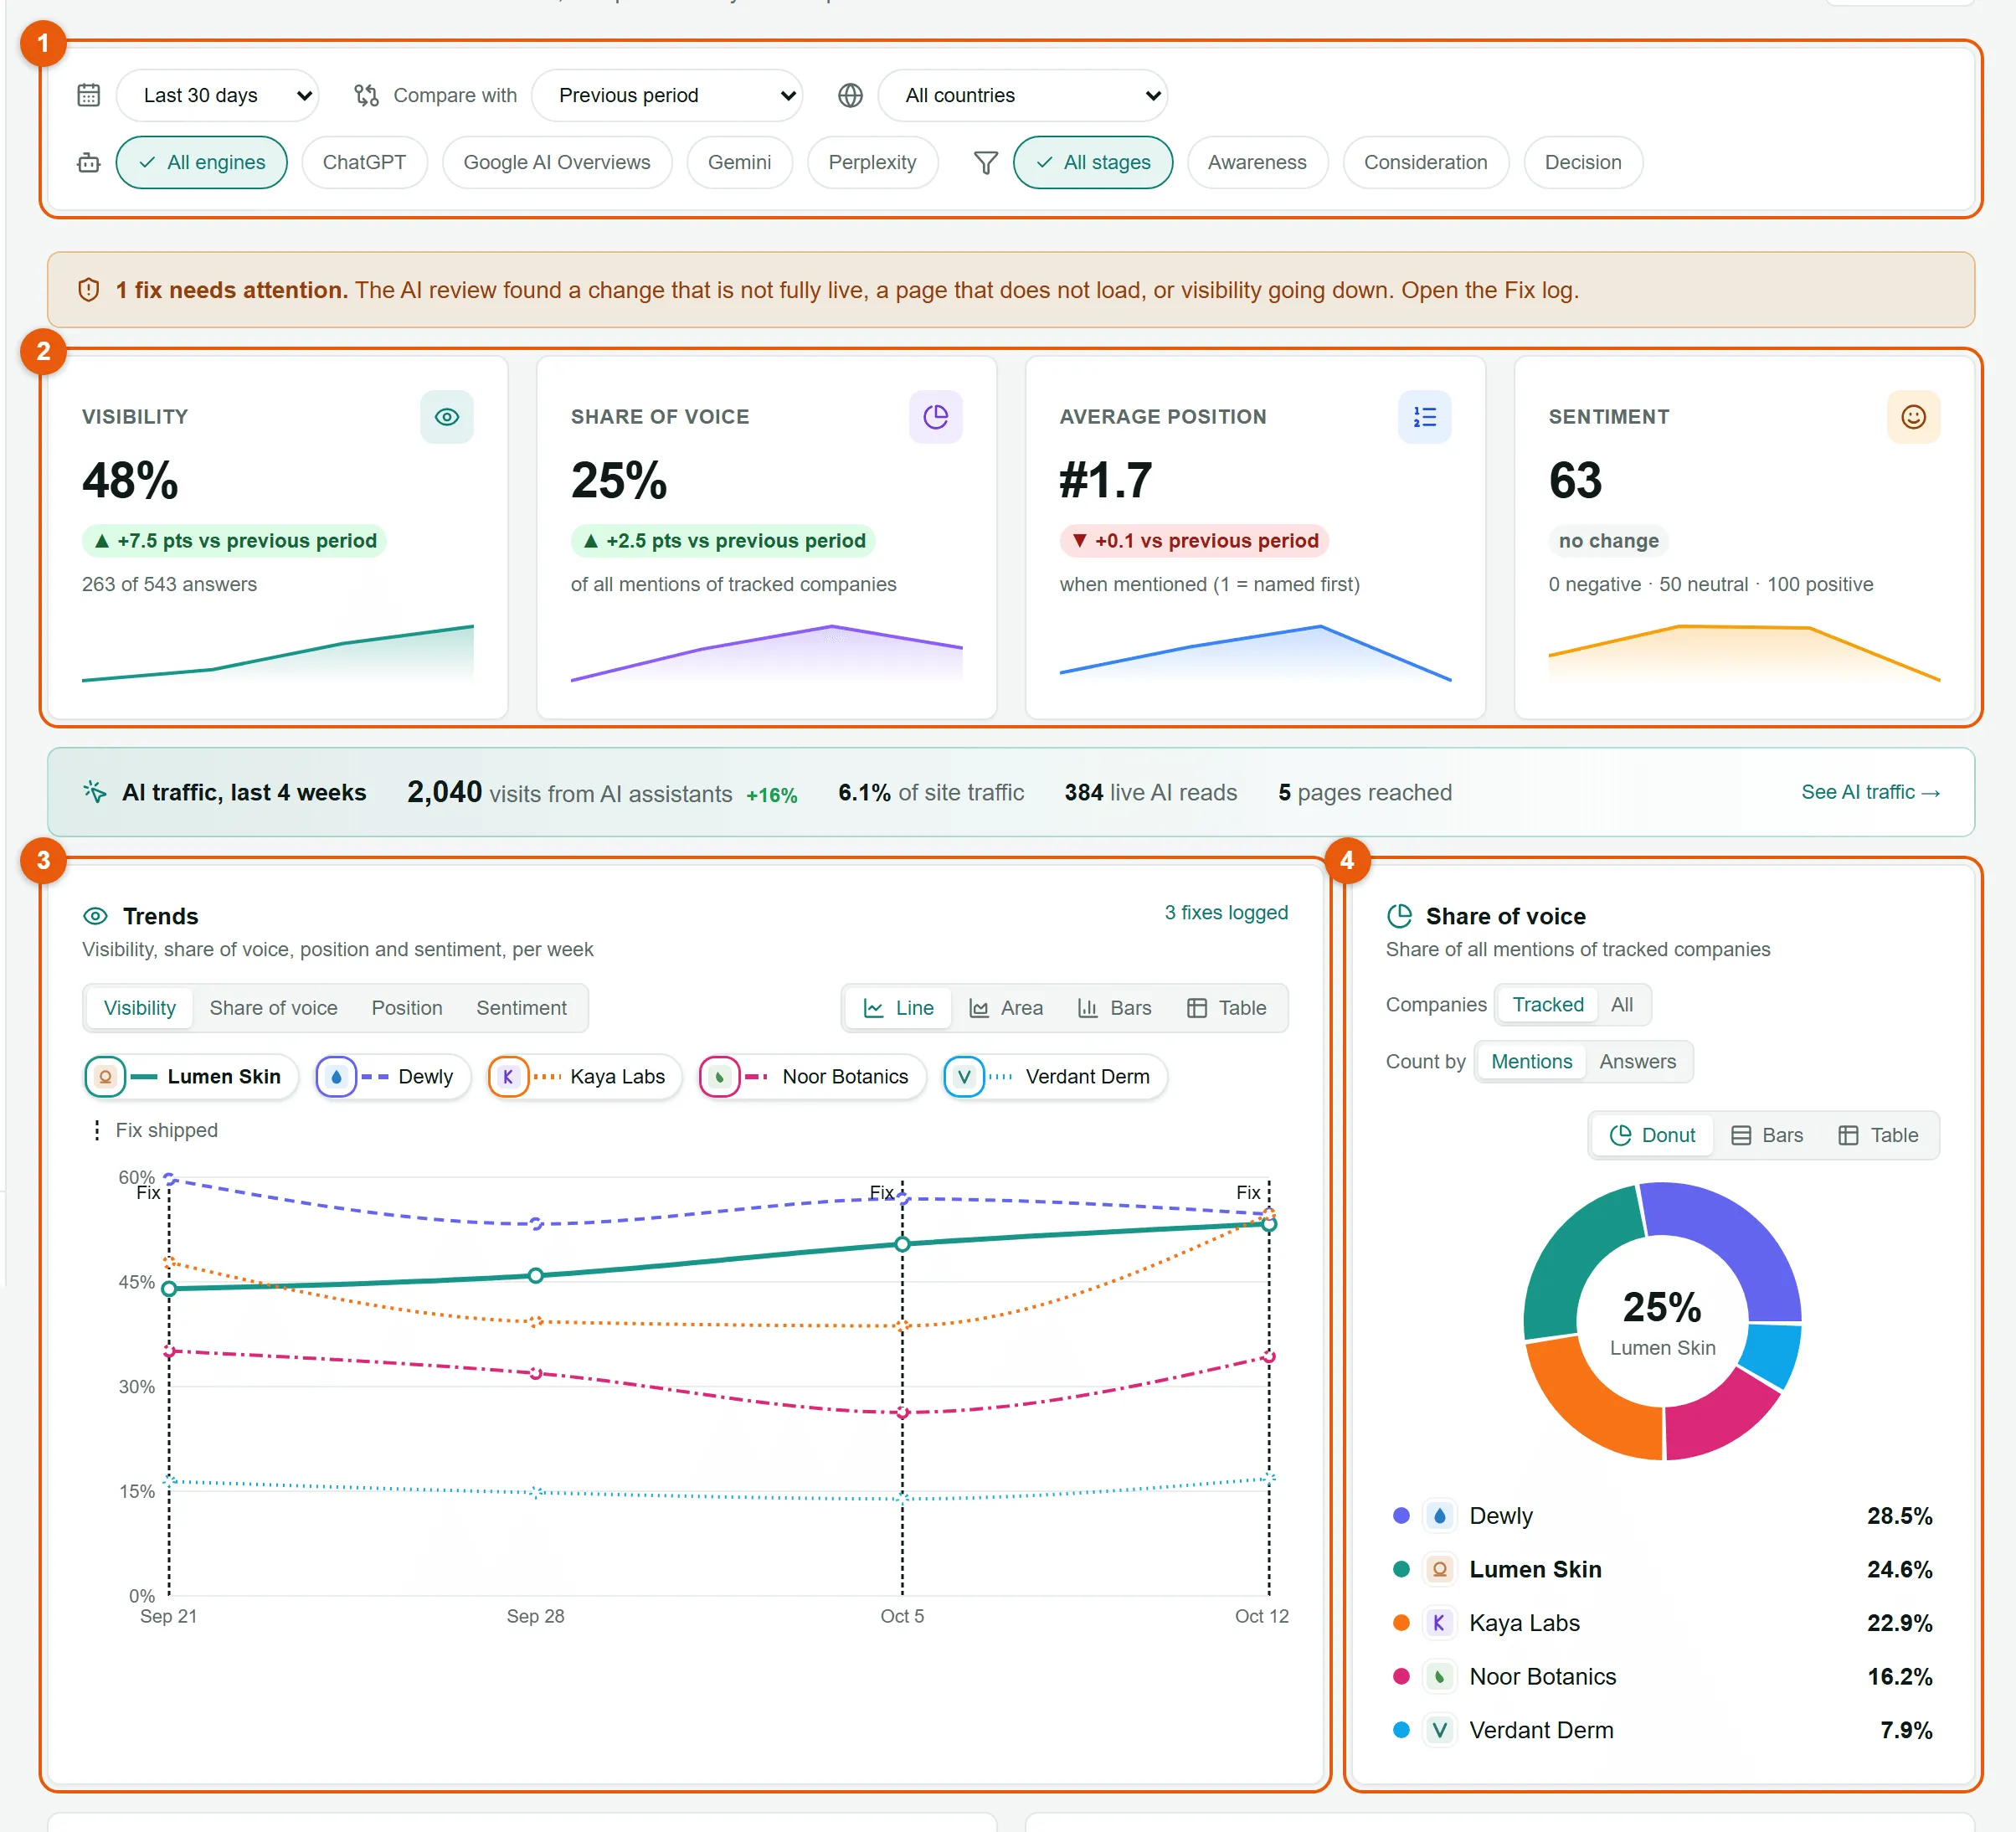Click the Noor Botanics leaf logo in the Share of voice list
The image size is (2016, 1832).
pos(1439,1676)
